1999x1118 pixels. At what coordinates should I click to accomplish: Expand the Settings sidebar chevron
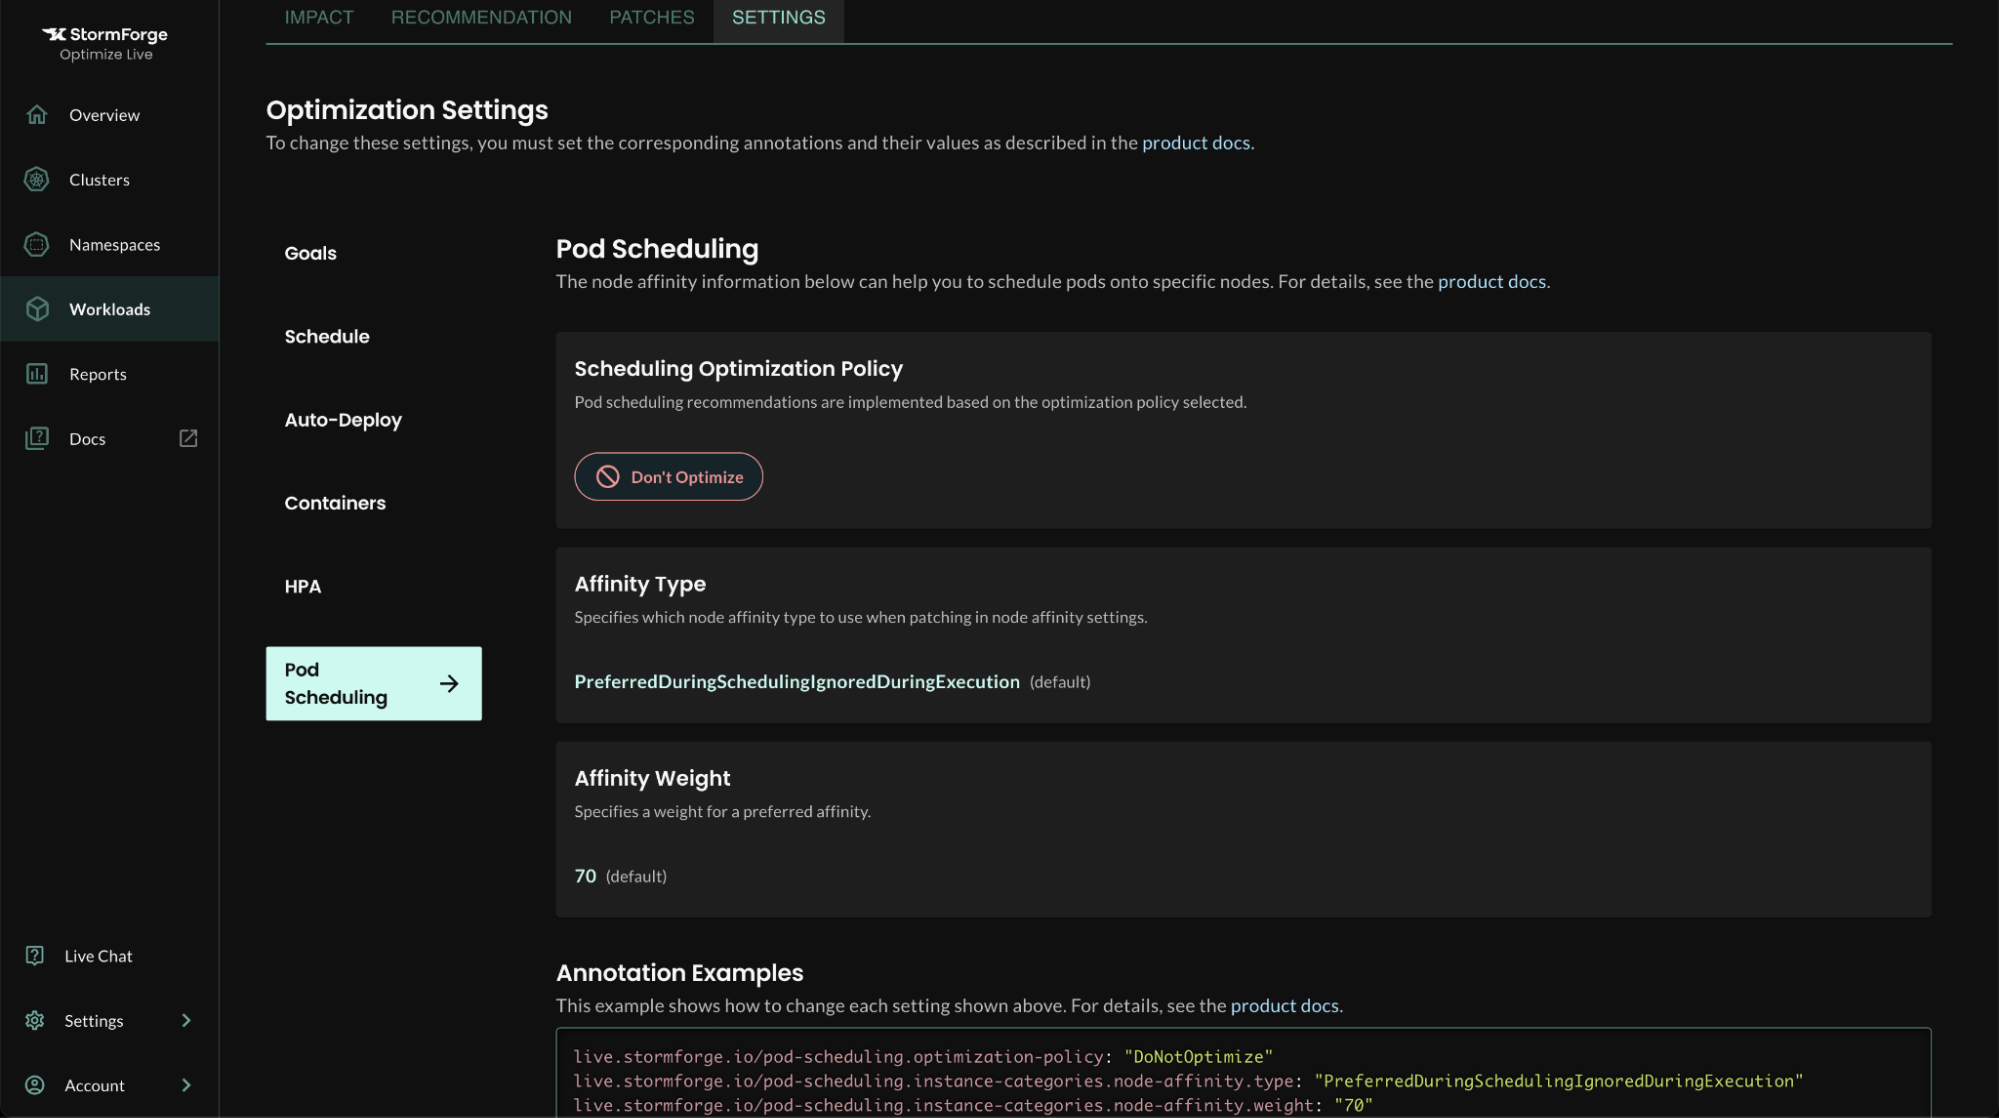click(186, 1020)
